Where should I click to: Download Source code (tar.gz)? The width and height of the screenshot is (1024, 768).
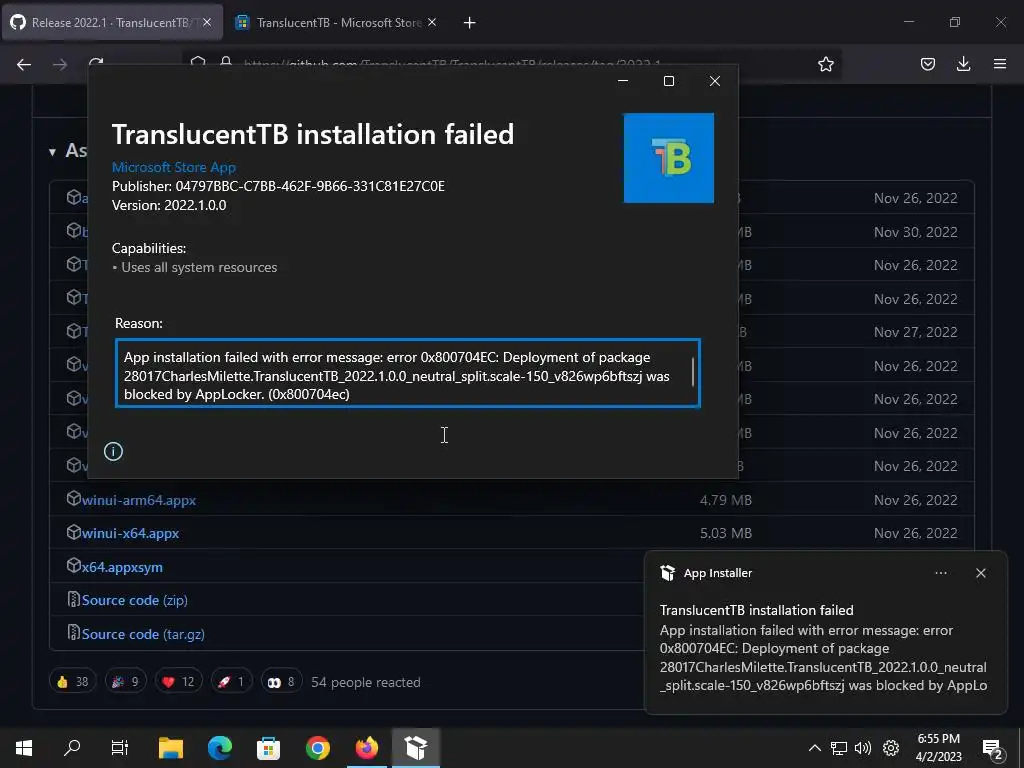point(143,634)
